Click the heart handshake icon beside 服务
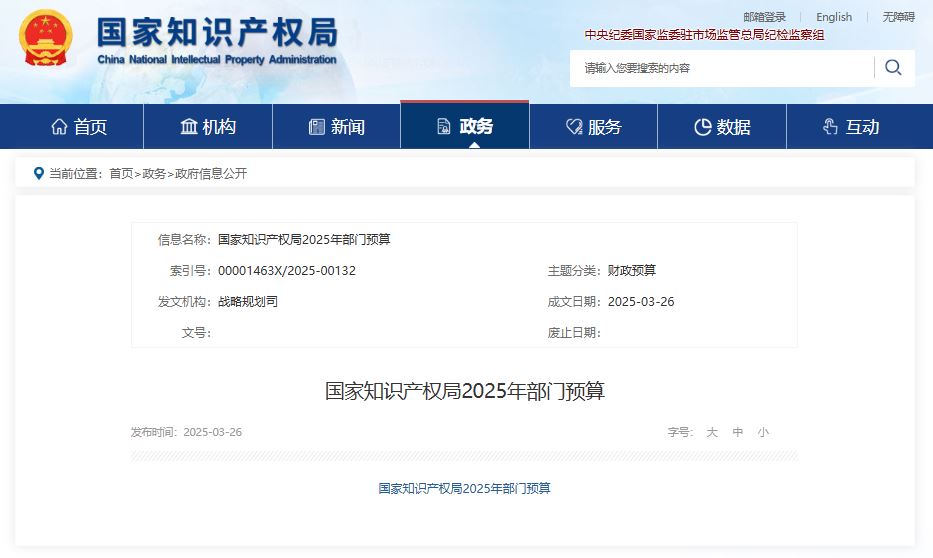Viewport: 933px width, 558px height. (574, 126)
